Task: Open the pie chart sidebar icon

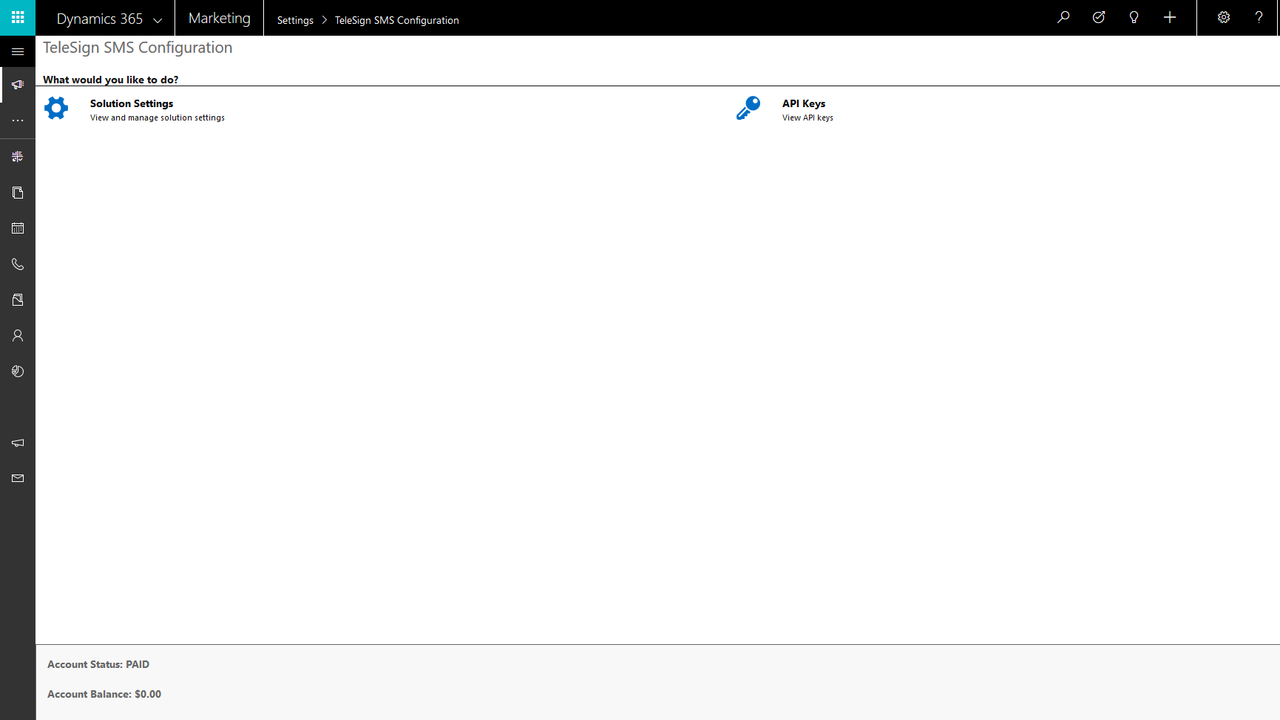Action: pos(17,371)
